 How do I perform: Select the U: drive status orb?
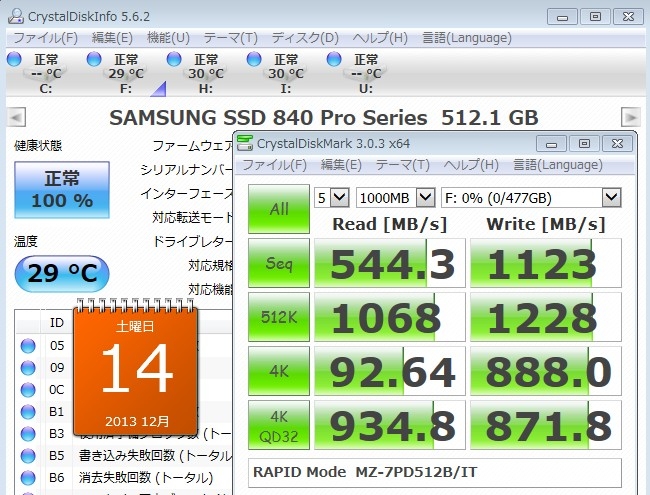pos(334,59)
